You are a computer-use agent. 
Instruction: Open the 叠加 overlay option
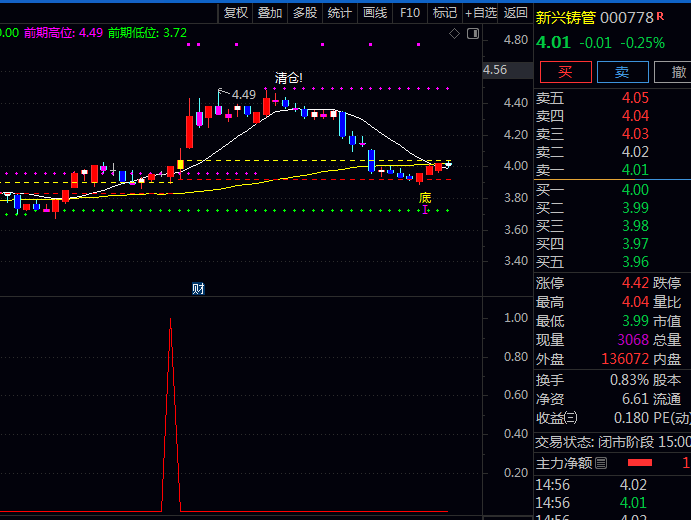click(x=270, y=13)
